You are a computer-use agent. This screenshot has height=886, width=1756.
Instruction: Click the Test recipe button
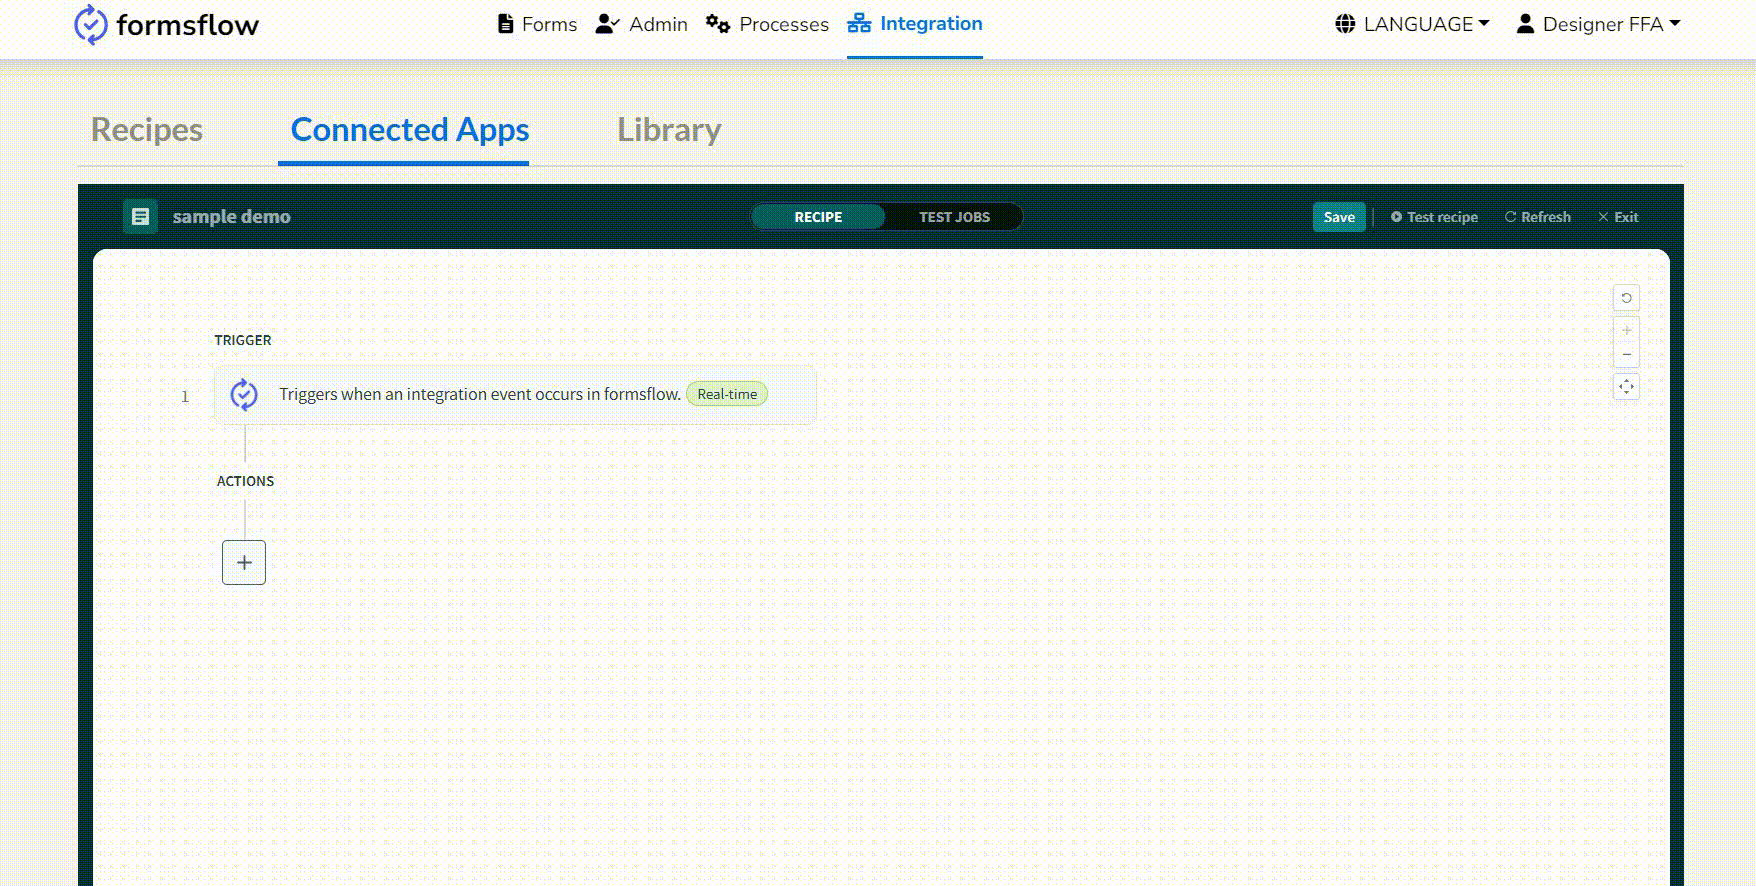[x=1434, y=217]
